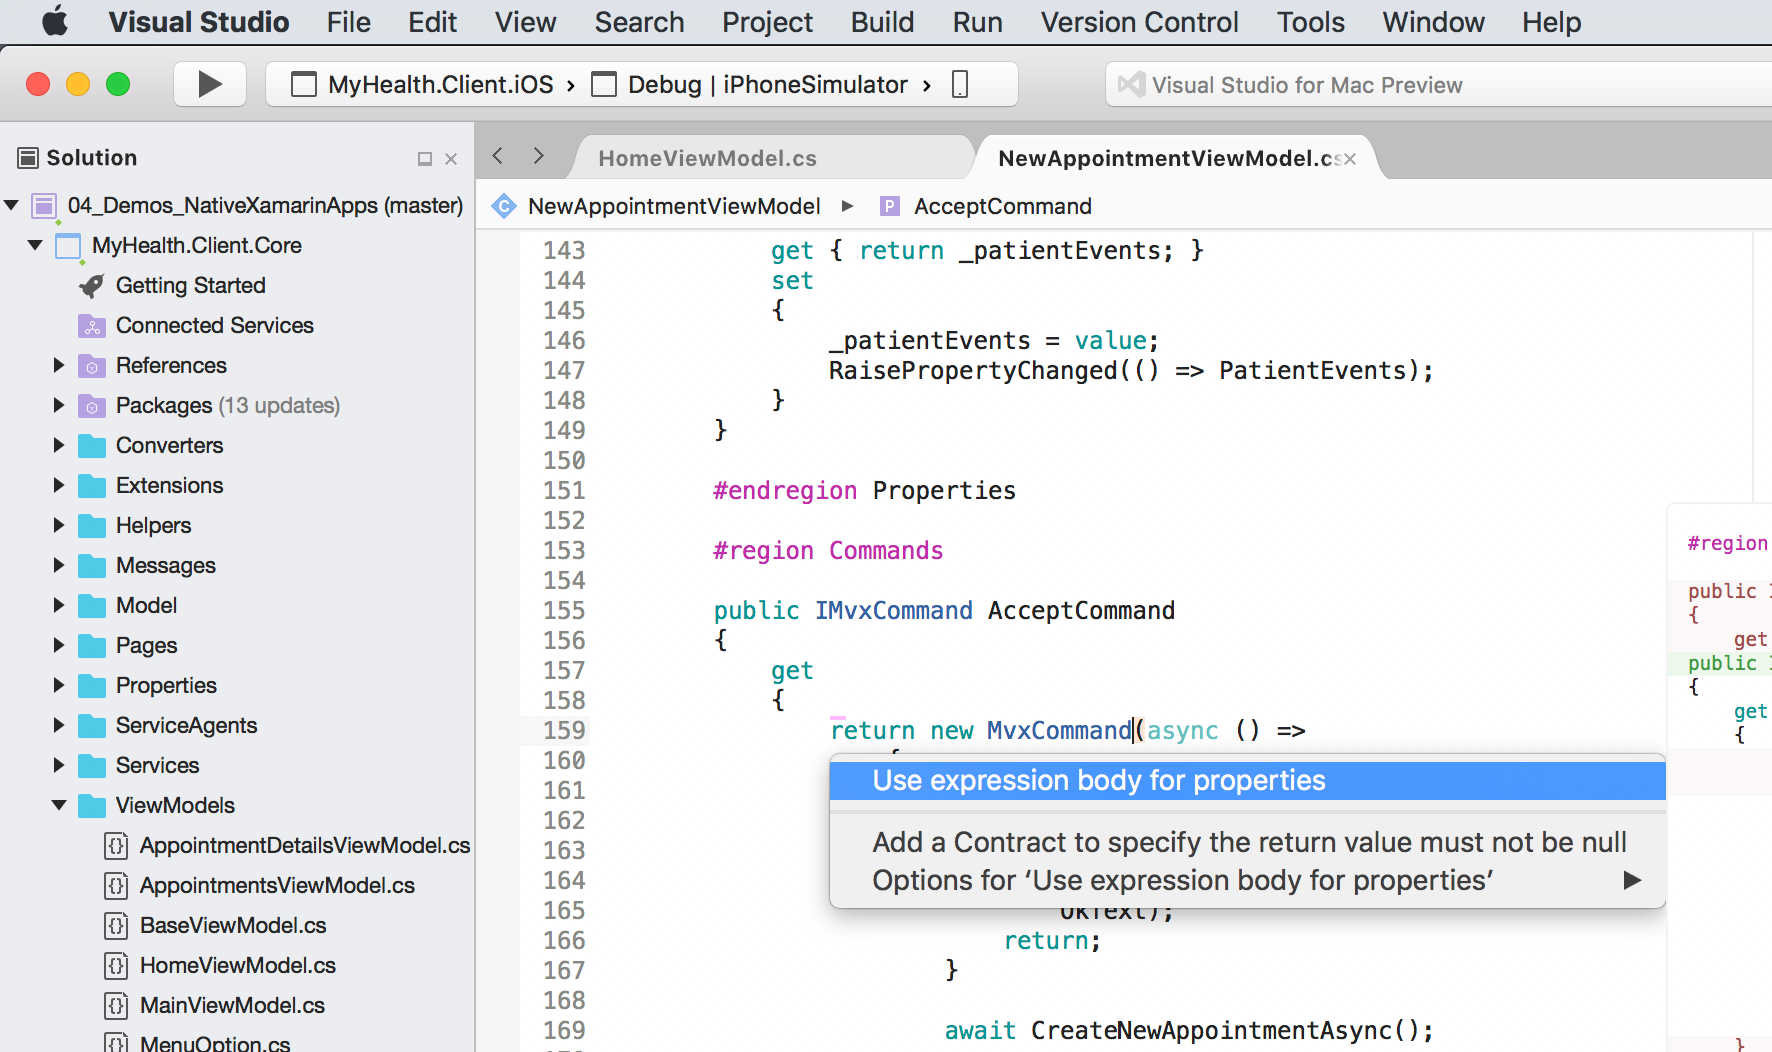The image size is (1772, 1052).
Task: Select the Services folder in tree
Action: pyautogui.click(x=157, y=766)
